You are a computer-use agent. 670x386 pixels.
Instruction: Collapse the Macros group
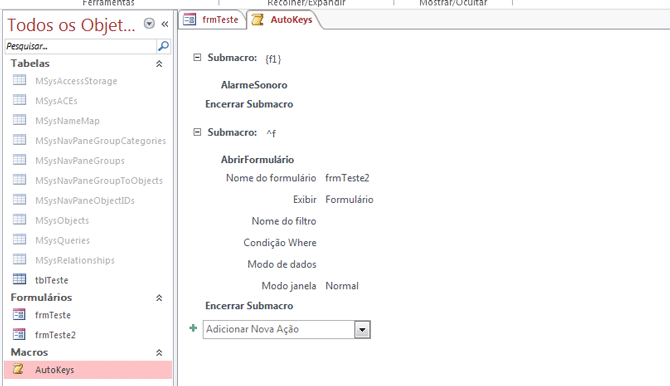159,353
